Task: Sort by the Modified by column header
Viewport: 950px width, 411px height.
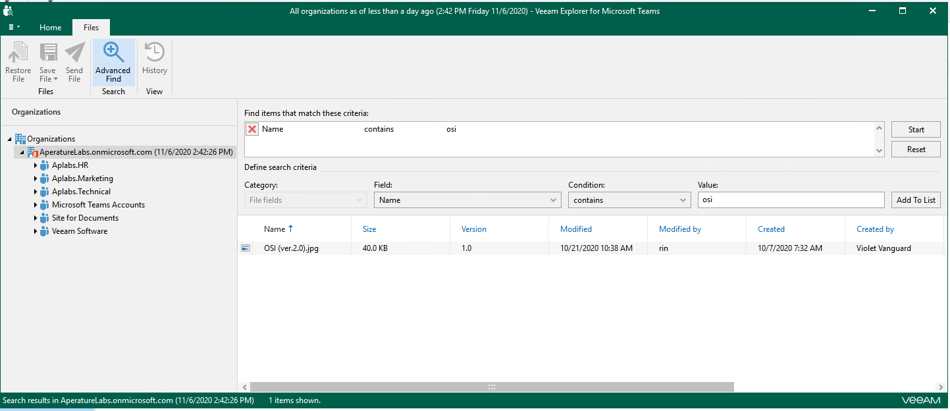Action: pos(680,229)
